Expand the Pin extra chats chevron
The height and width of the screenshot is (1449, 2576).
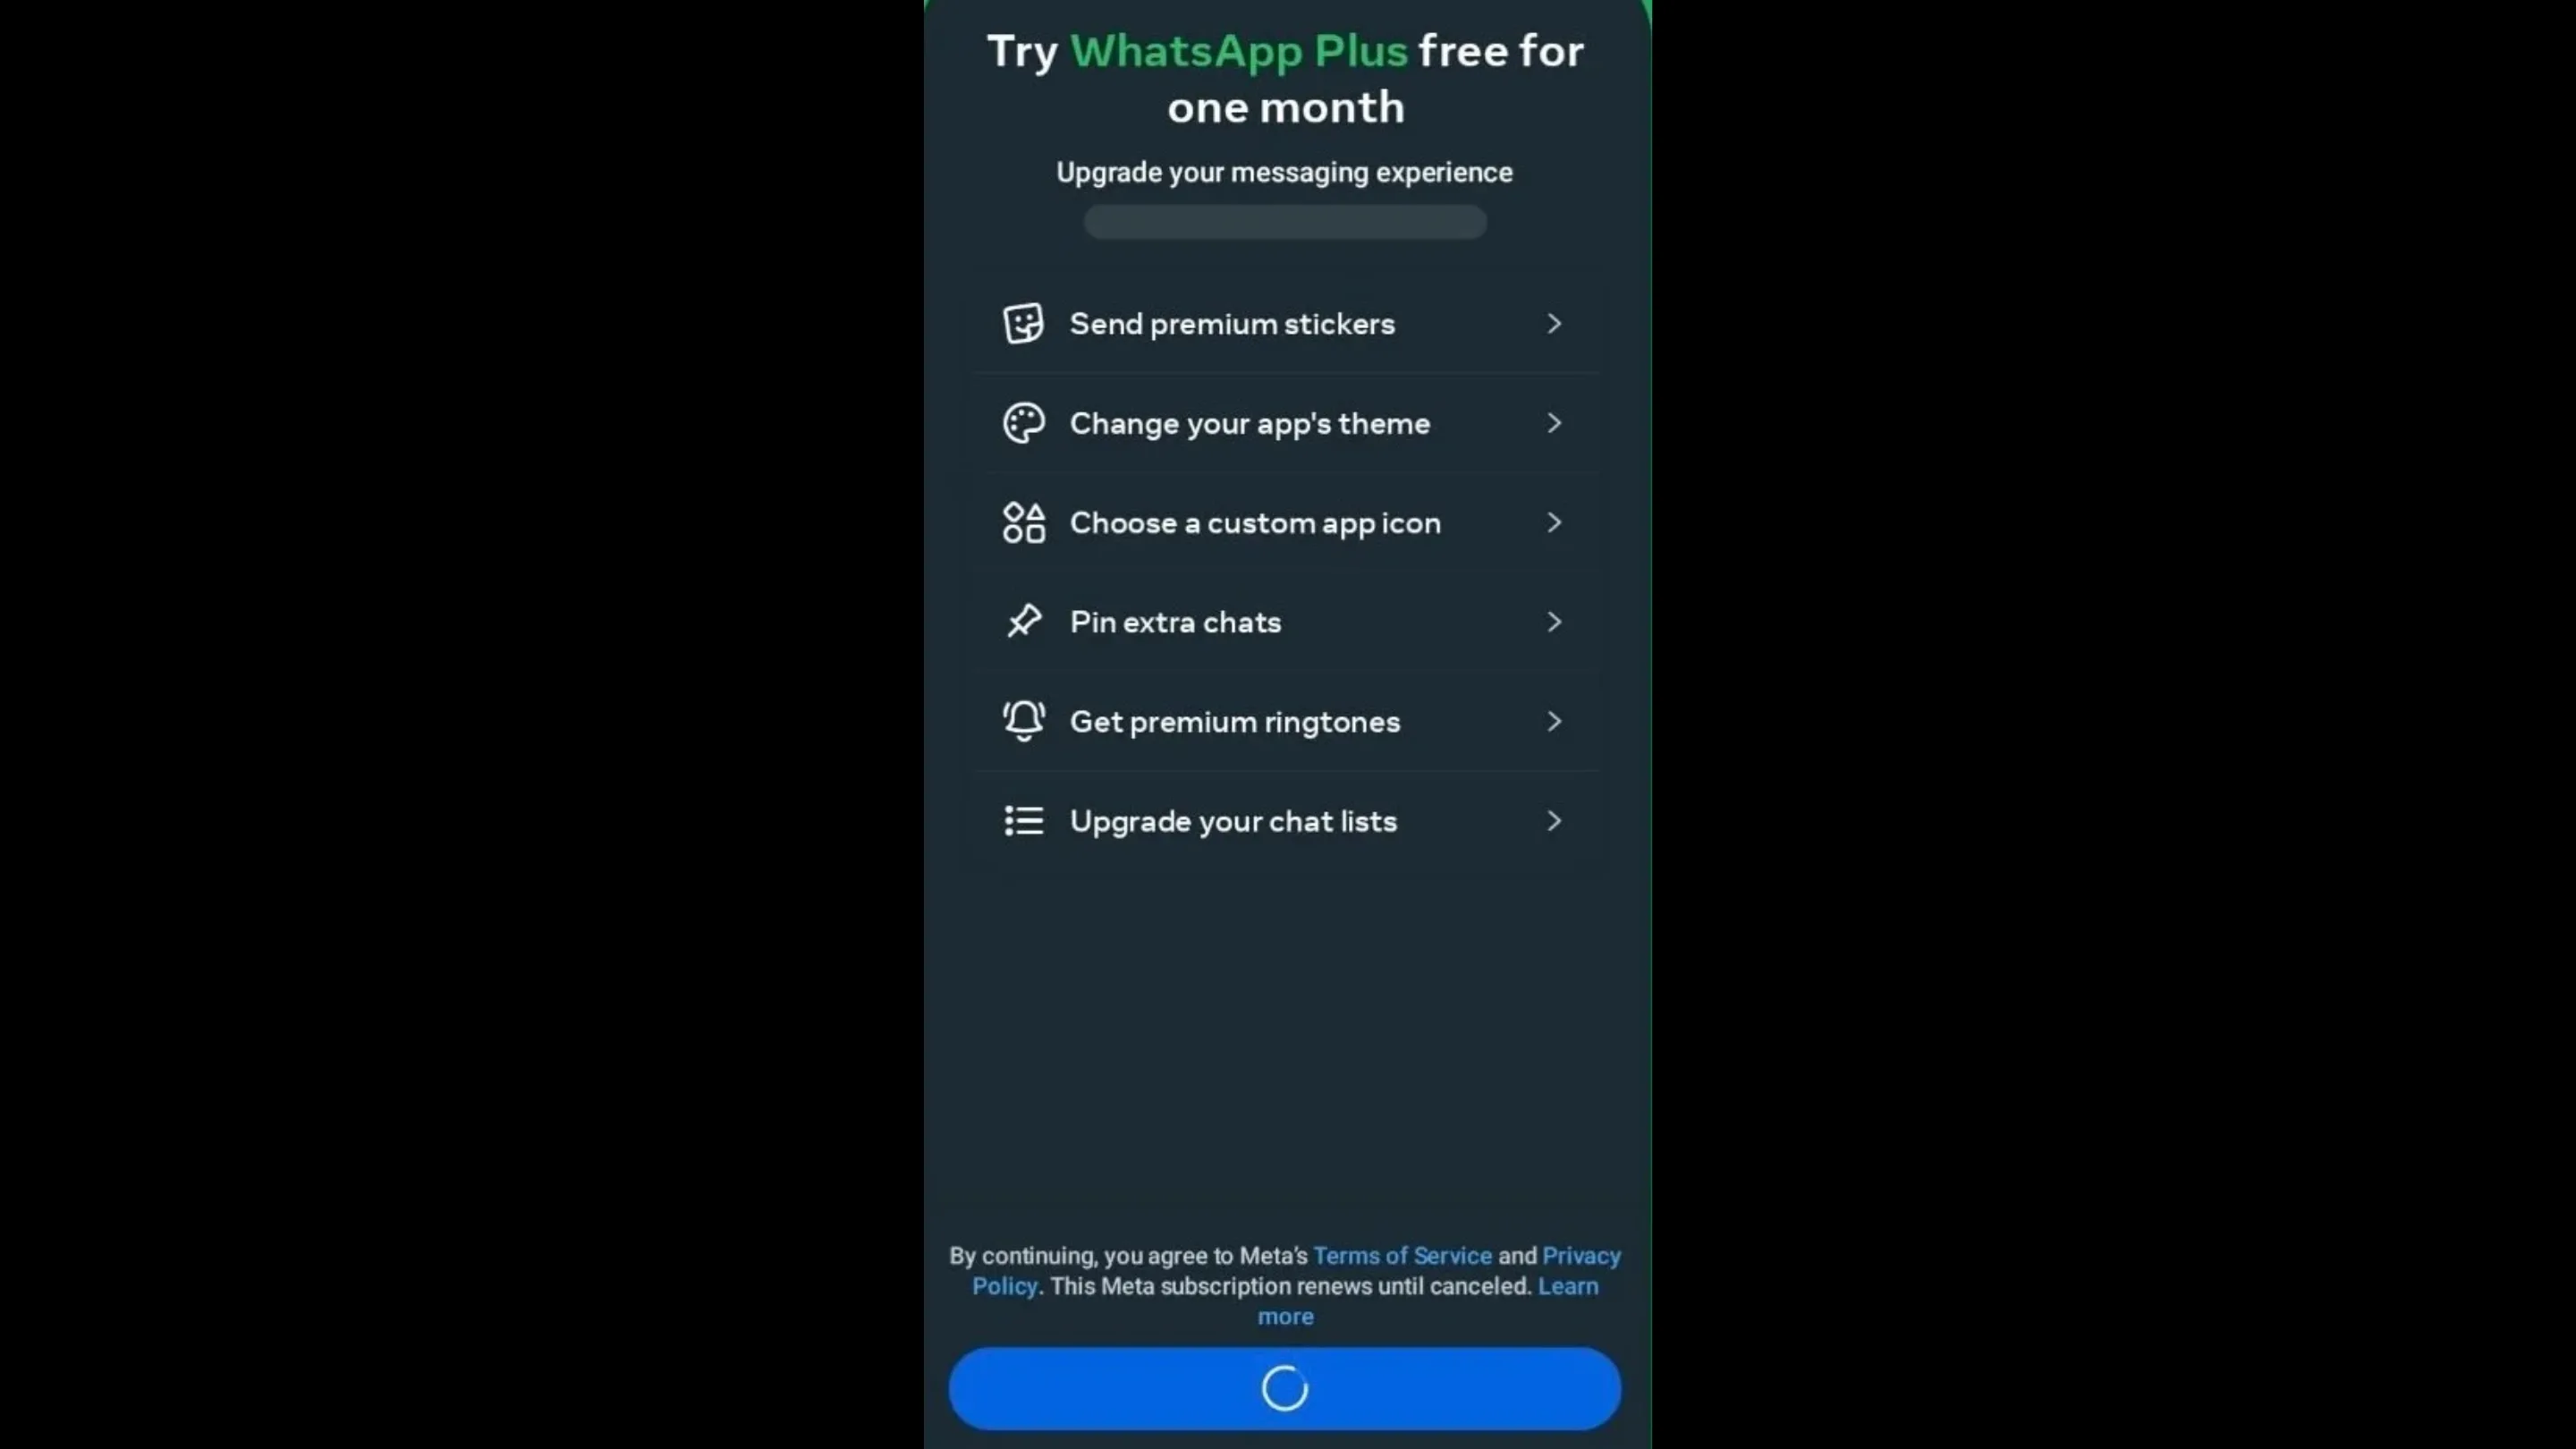(x=1554, y=622)
